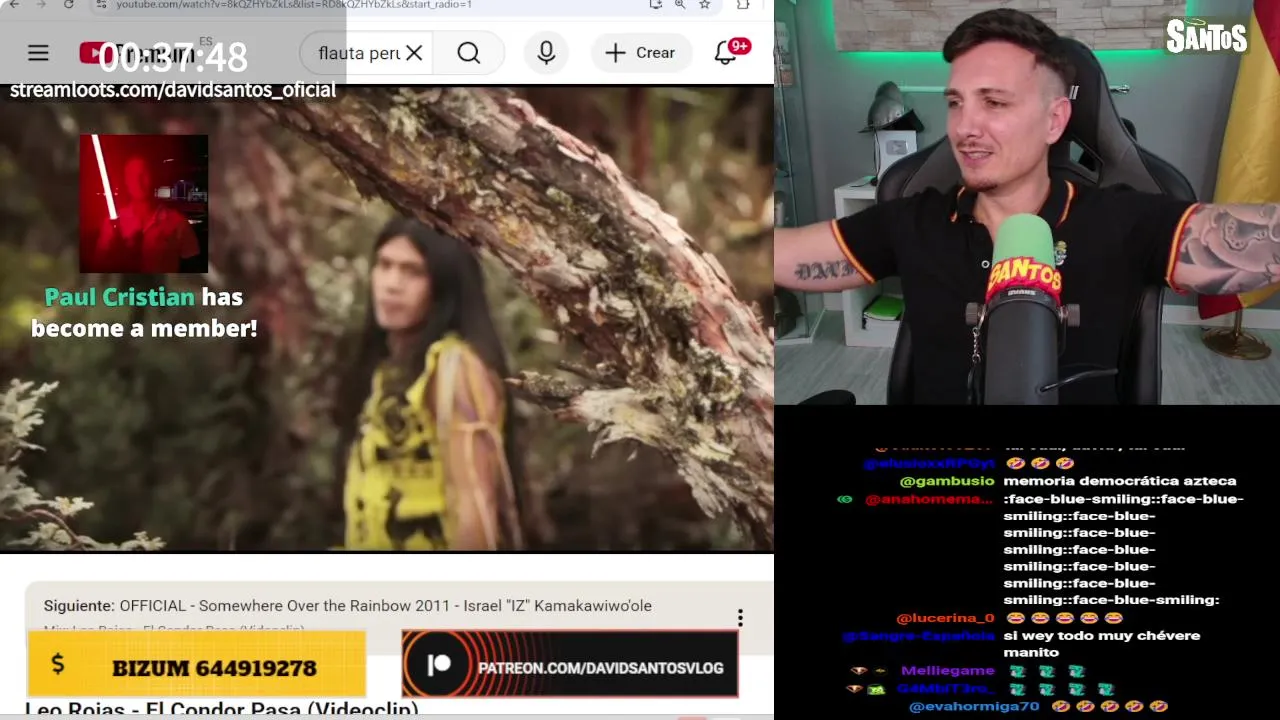Pause the playing Leo Rojas video

[387, 318]
